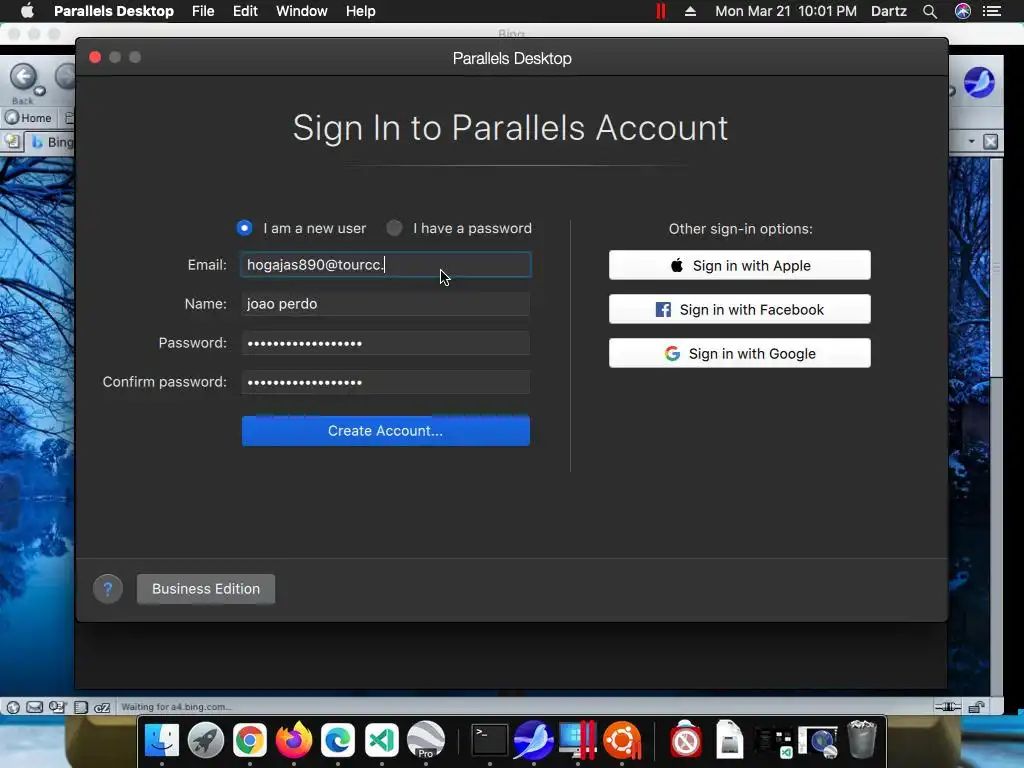Open the Window menu

[x=302, y=11]
